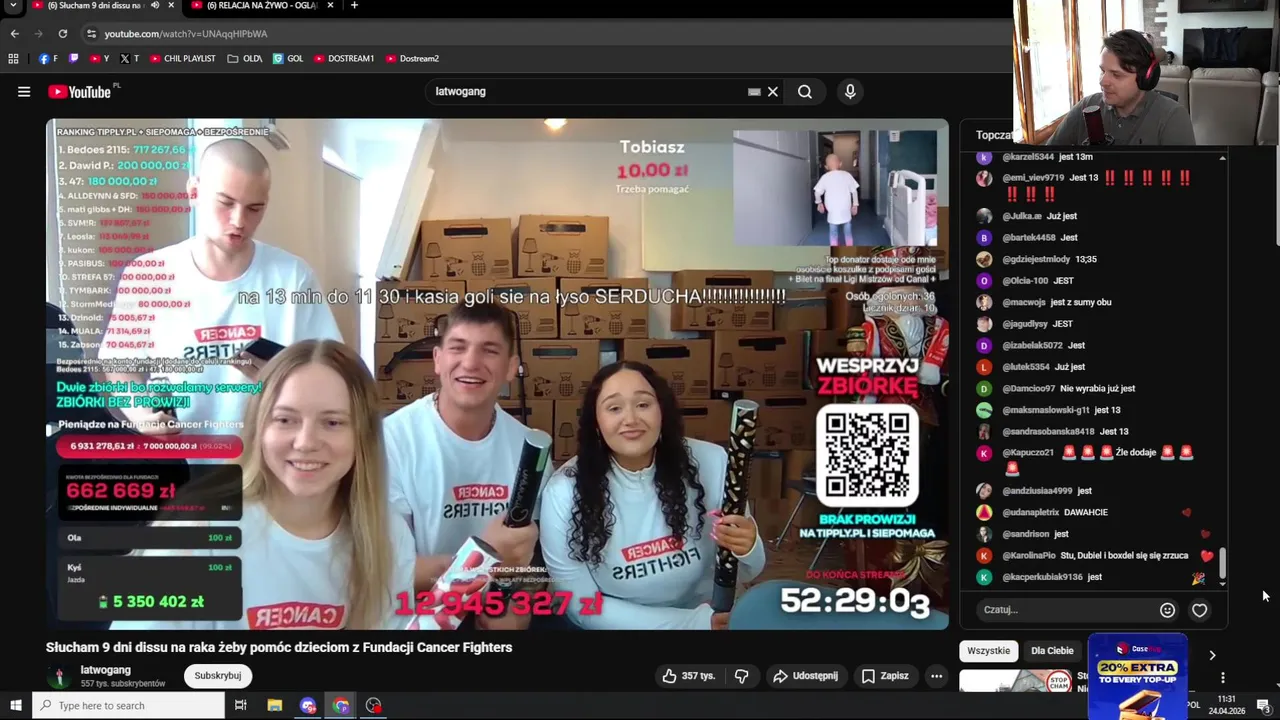Viewport: 1280px width, 720px height.
Task: Open the YouTube hamburger guide menu
Action: click(x=24, y=92)
